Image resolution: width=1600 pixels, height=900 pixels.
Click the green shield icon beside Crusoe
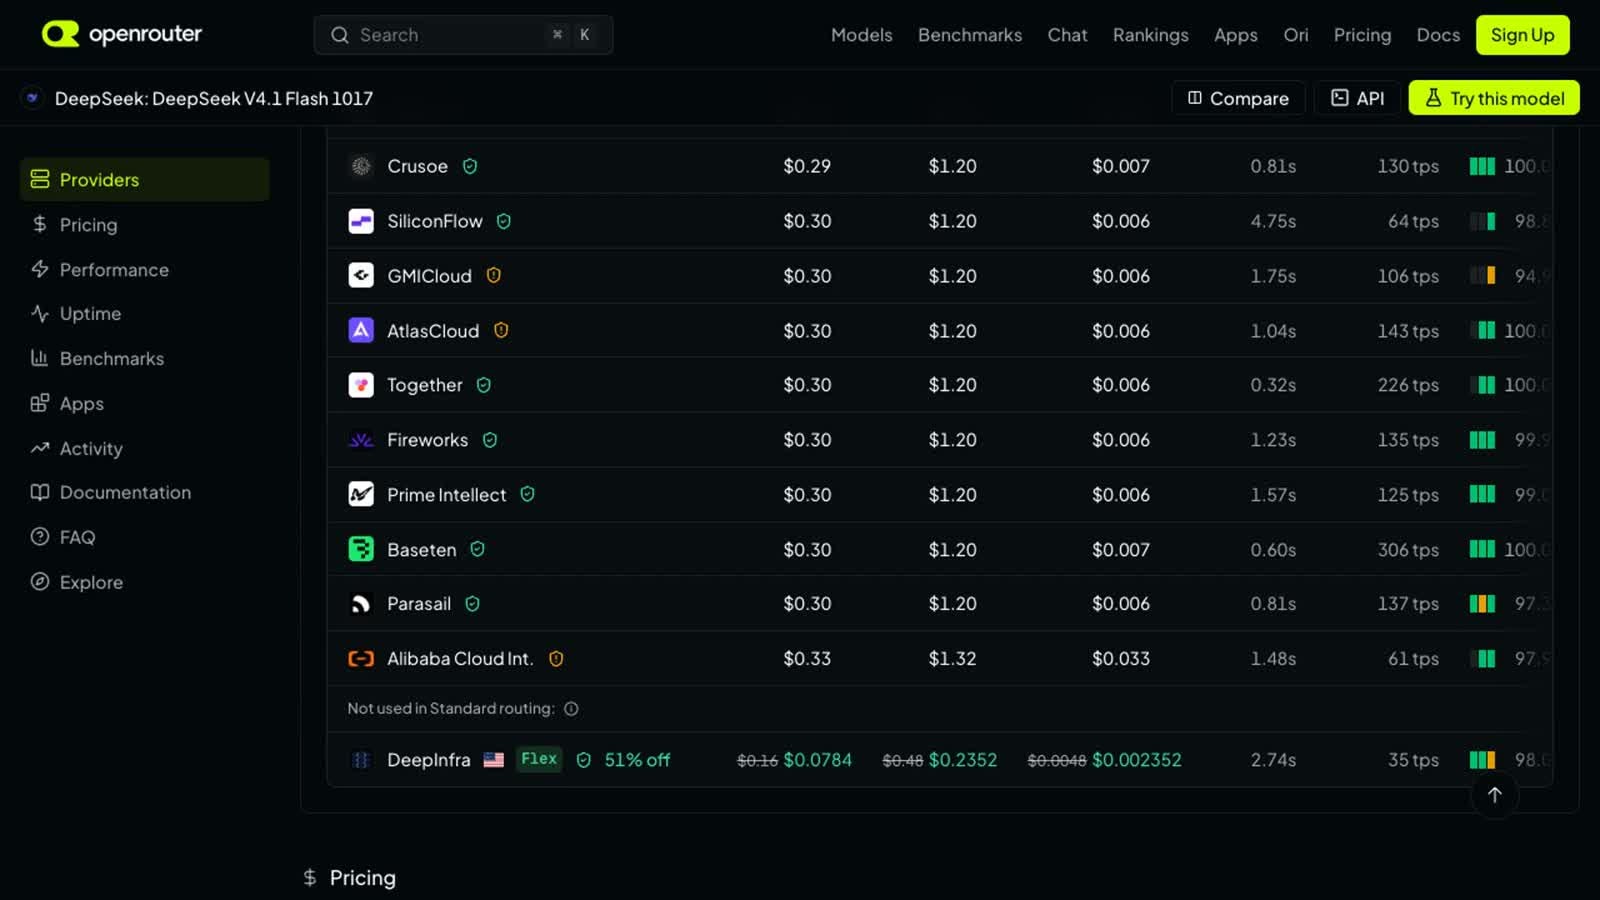[x=470, y=166]
